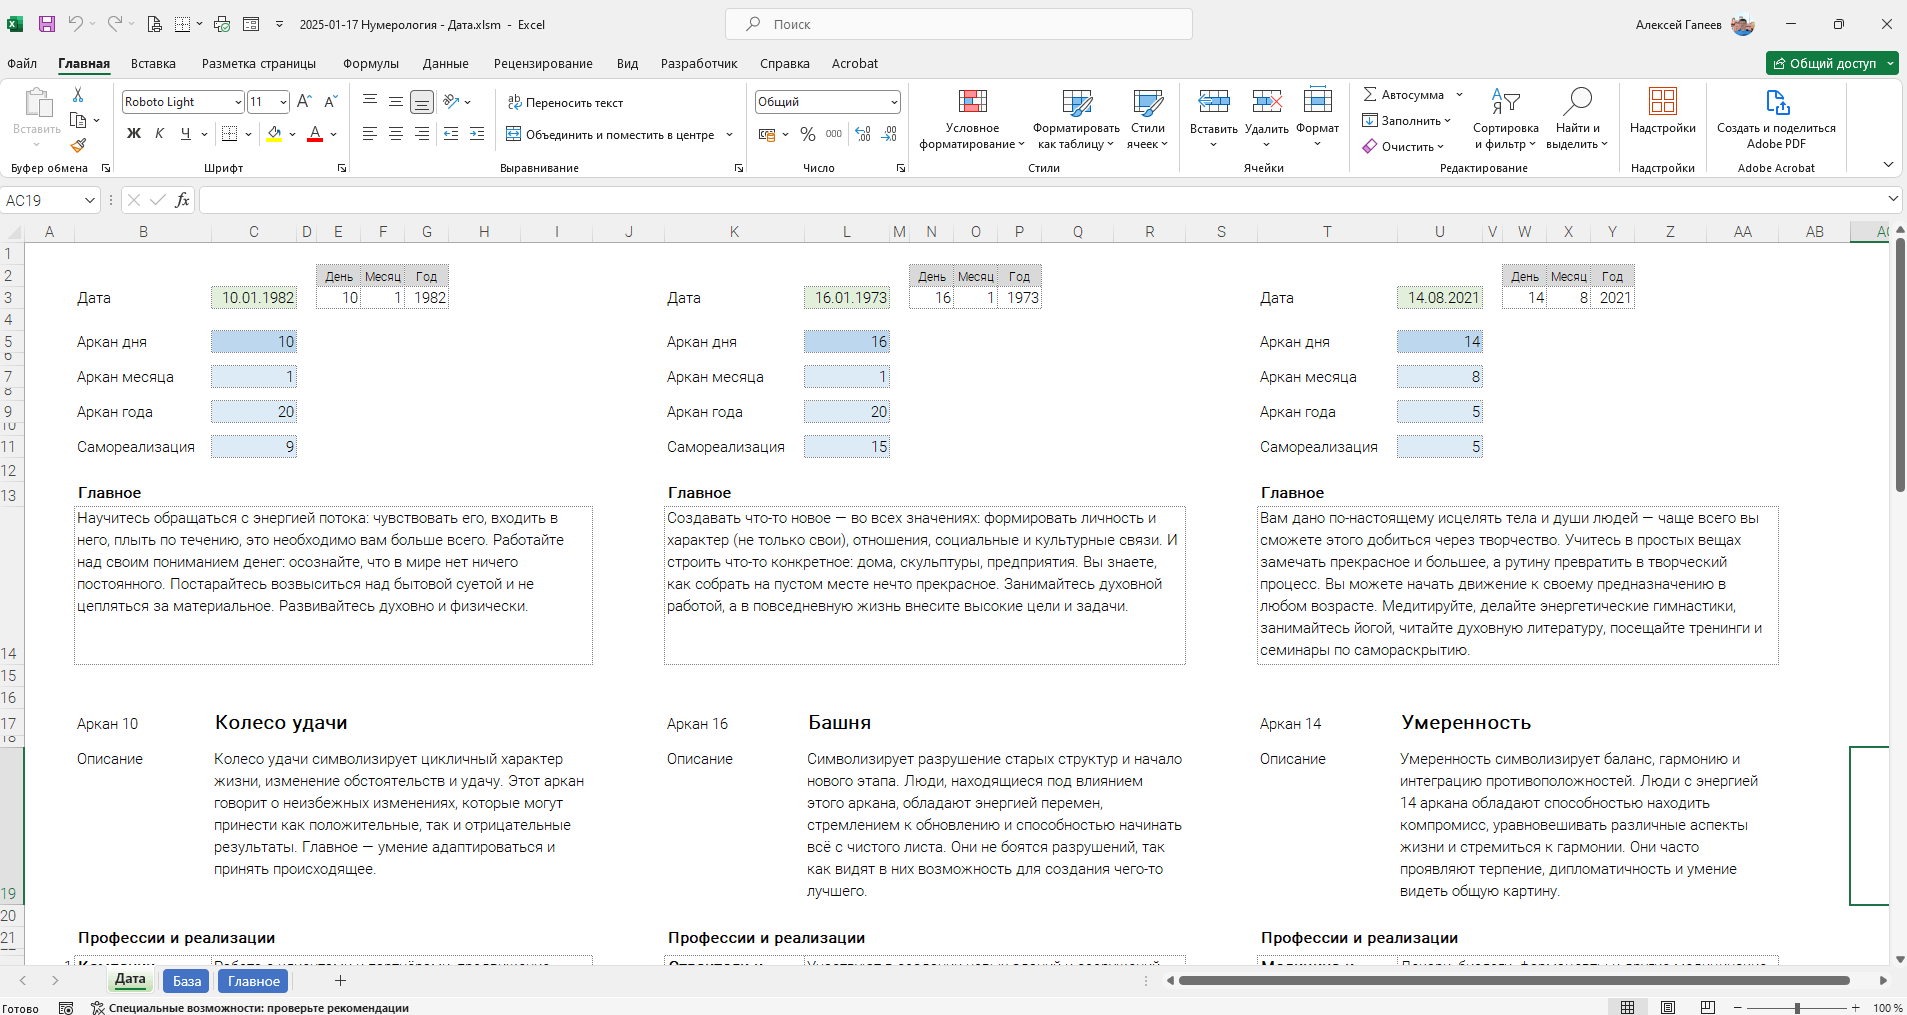Open Sort and Filter (Сортировка и фильтр)
The image size is (1907, 1015).
tap(1505, 120)
